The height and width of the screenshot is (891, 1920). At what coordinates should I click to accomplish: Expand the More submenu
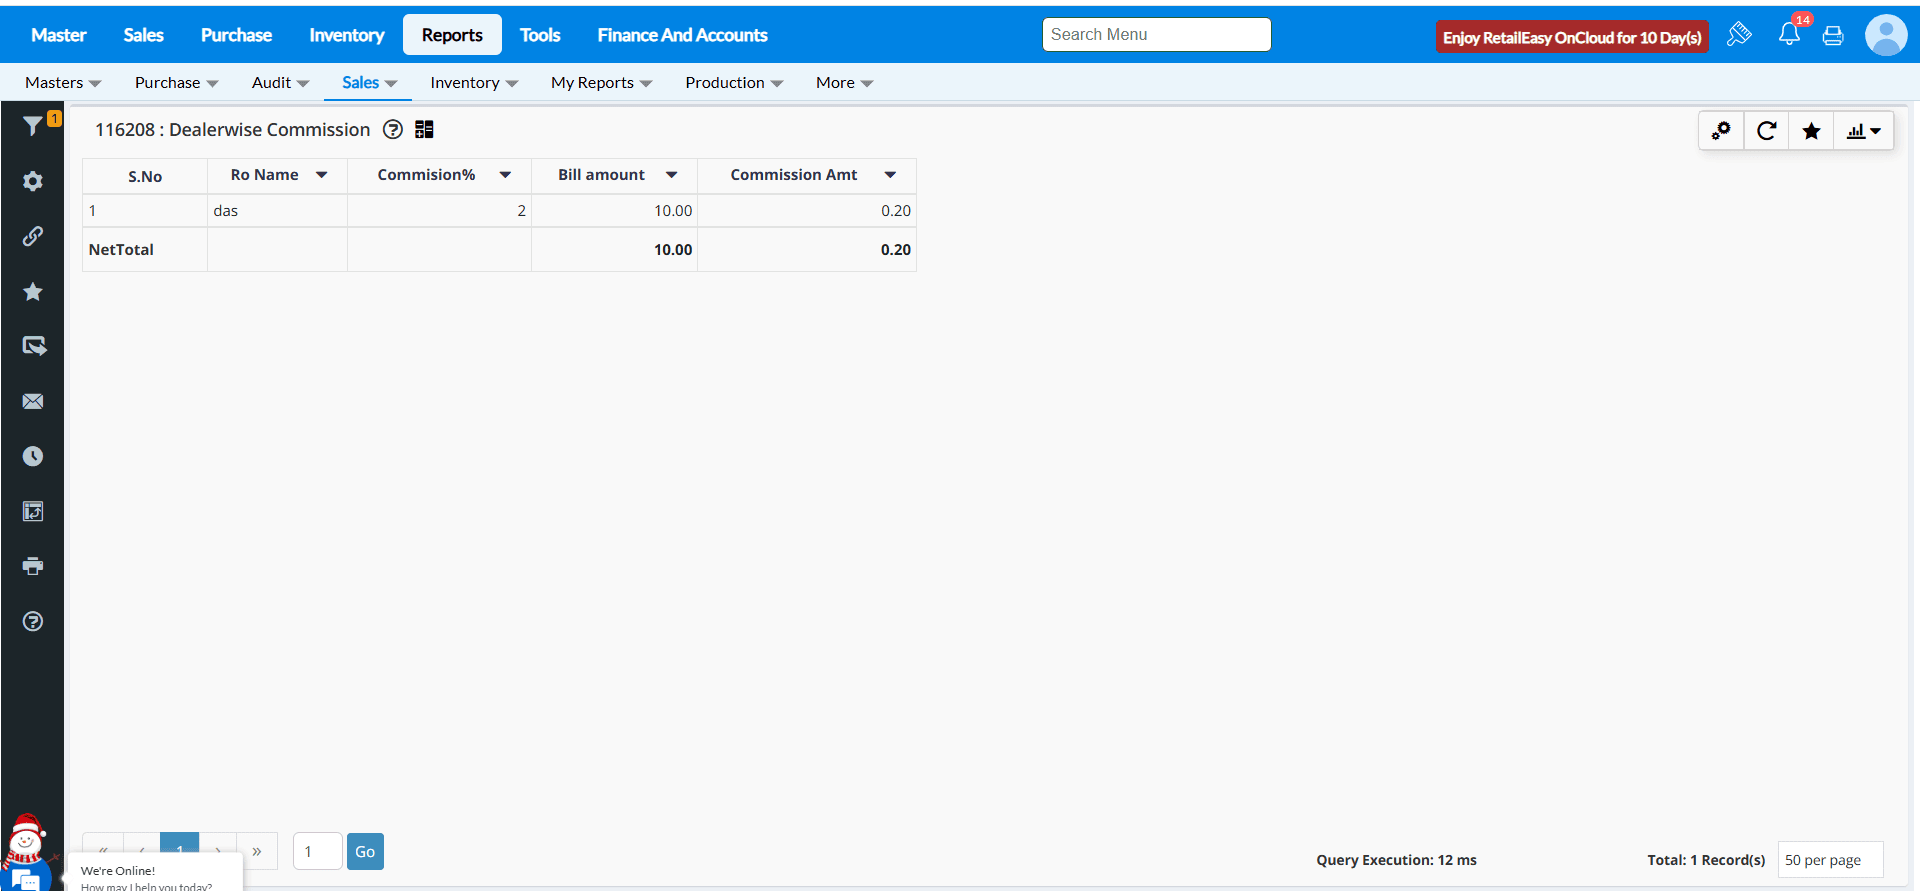(x=844, y=83)
